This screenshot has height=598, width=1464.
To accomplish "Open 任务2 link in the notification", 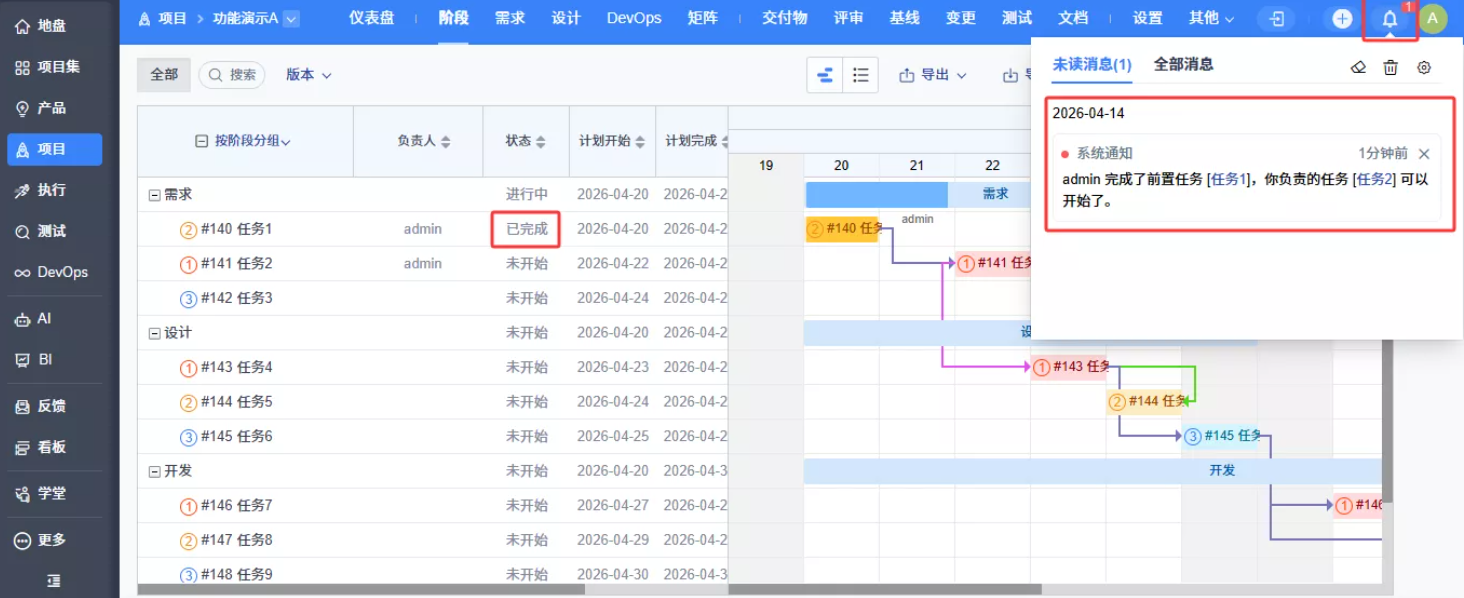I will [x=1376, y=180].
